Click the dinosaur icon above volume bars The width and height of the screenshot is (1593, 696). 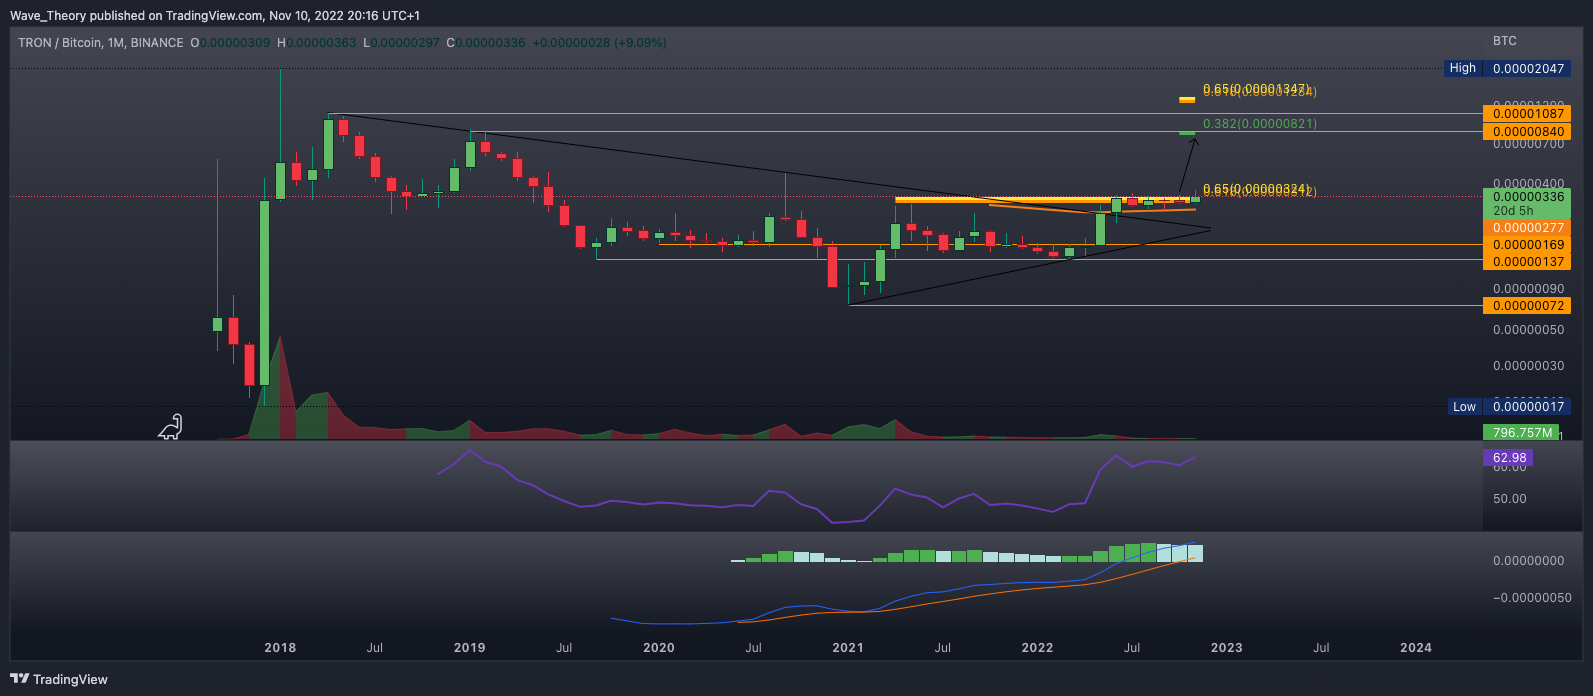click(171, 427)
